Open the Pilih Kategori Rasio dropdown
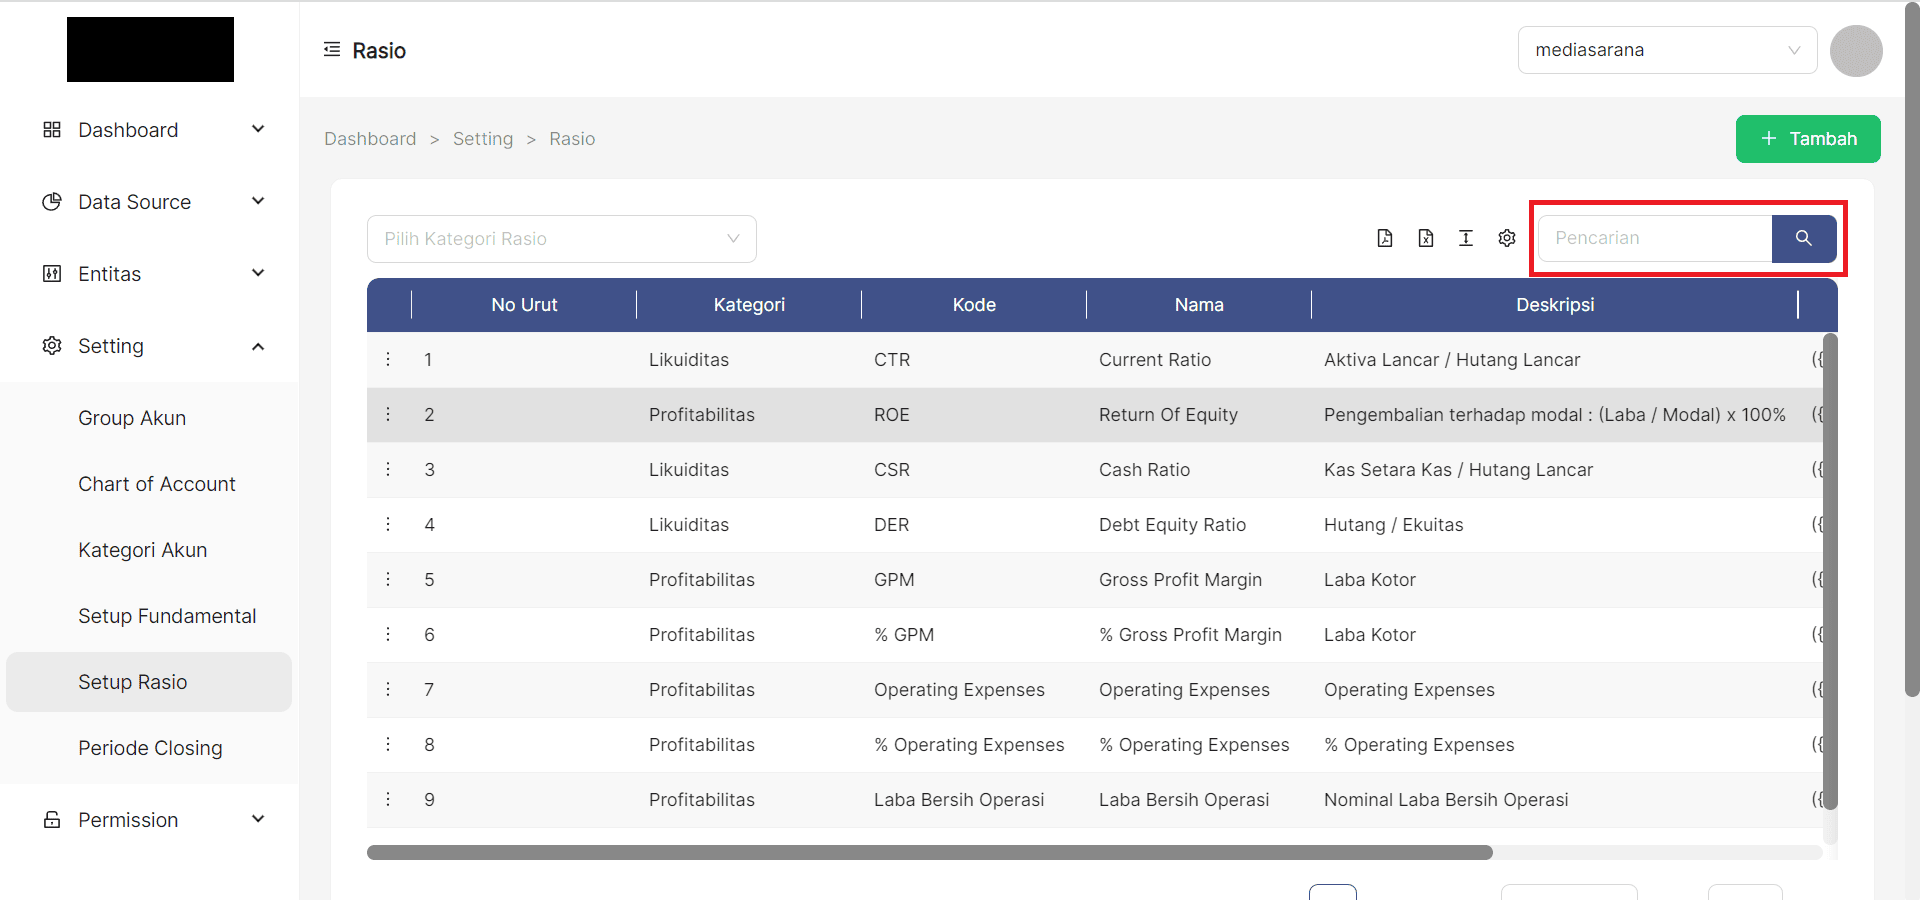1920x900 pixels. pyautogui.click(x=561, y=239)
